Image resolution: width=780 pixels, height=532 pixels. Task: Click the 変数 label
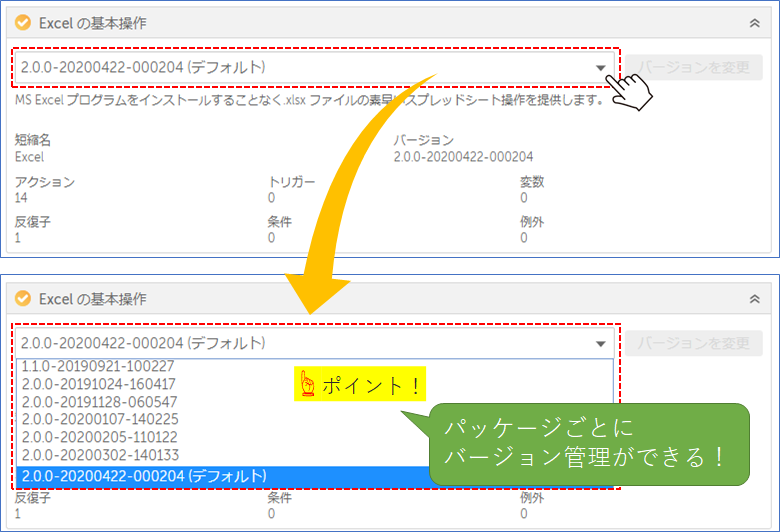click(532, 182)
